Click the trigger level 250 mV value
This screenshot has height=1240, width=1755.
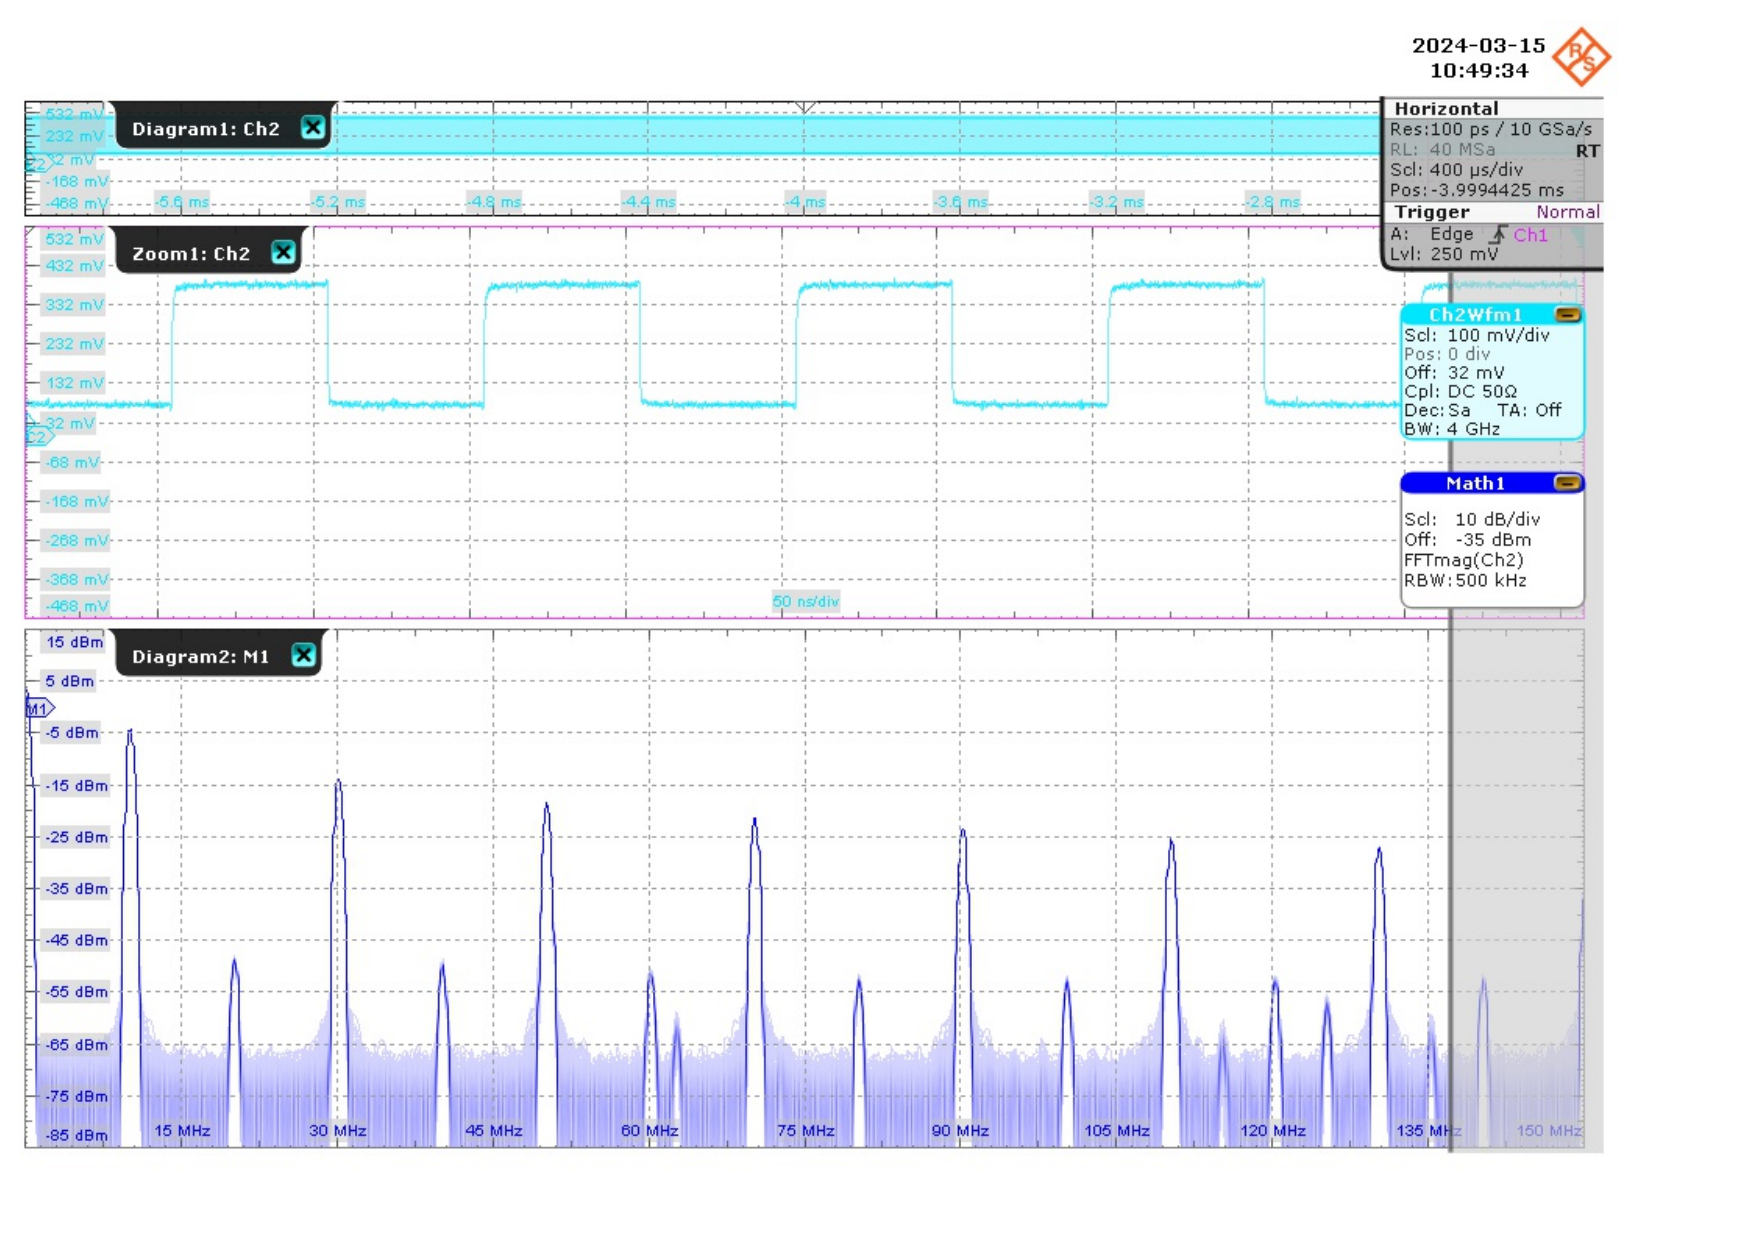tap(1463, 254)
